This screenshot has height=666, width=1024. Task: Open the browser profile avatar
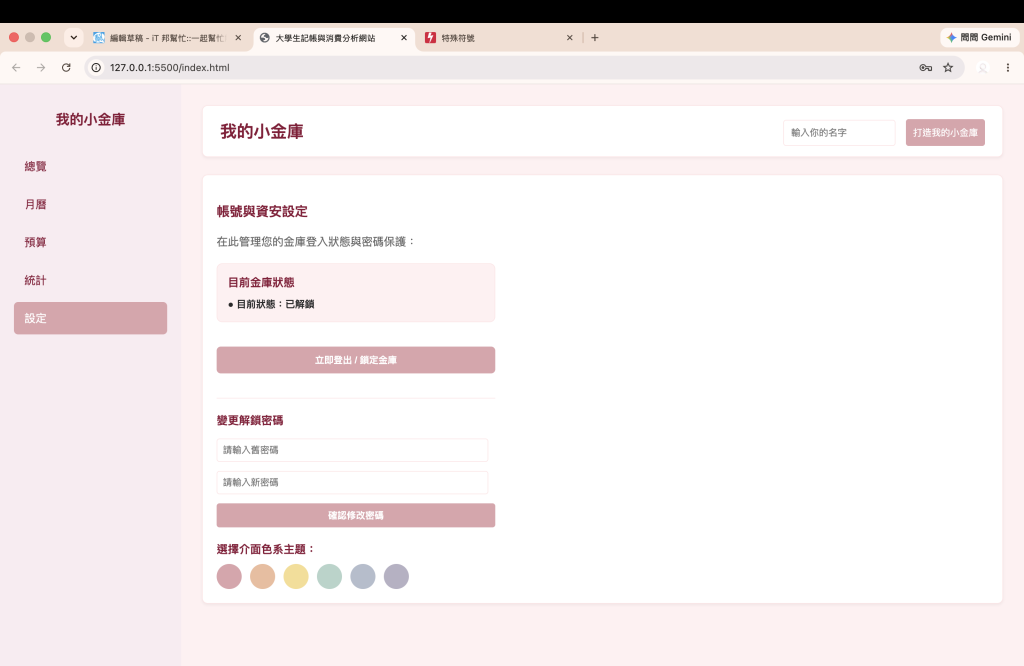pyautogui.click(x=982, y=67)
